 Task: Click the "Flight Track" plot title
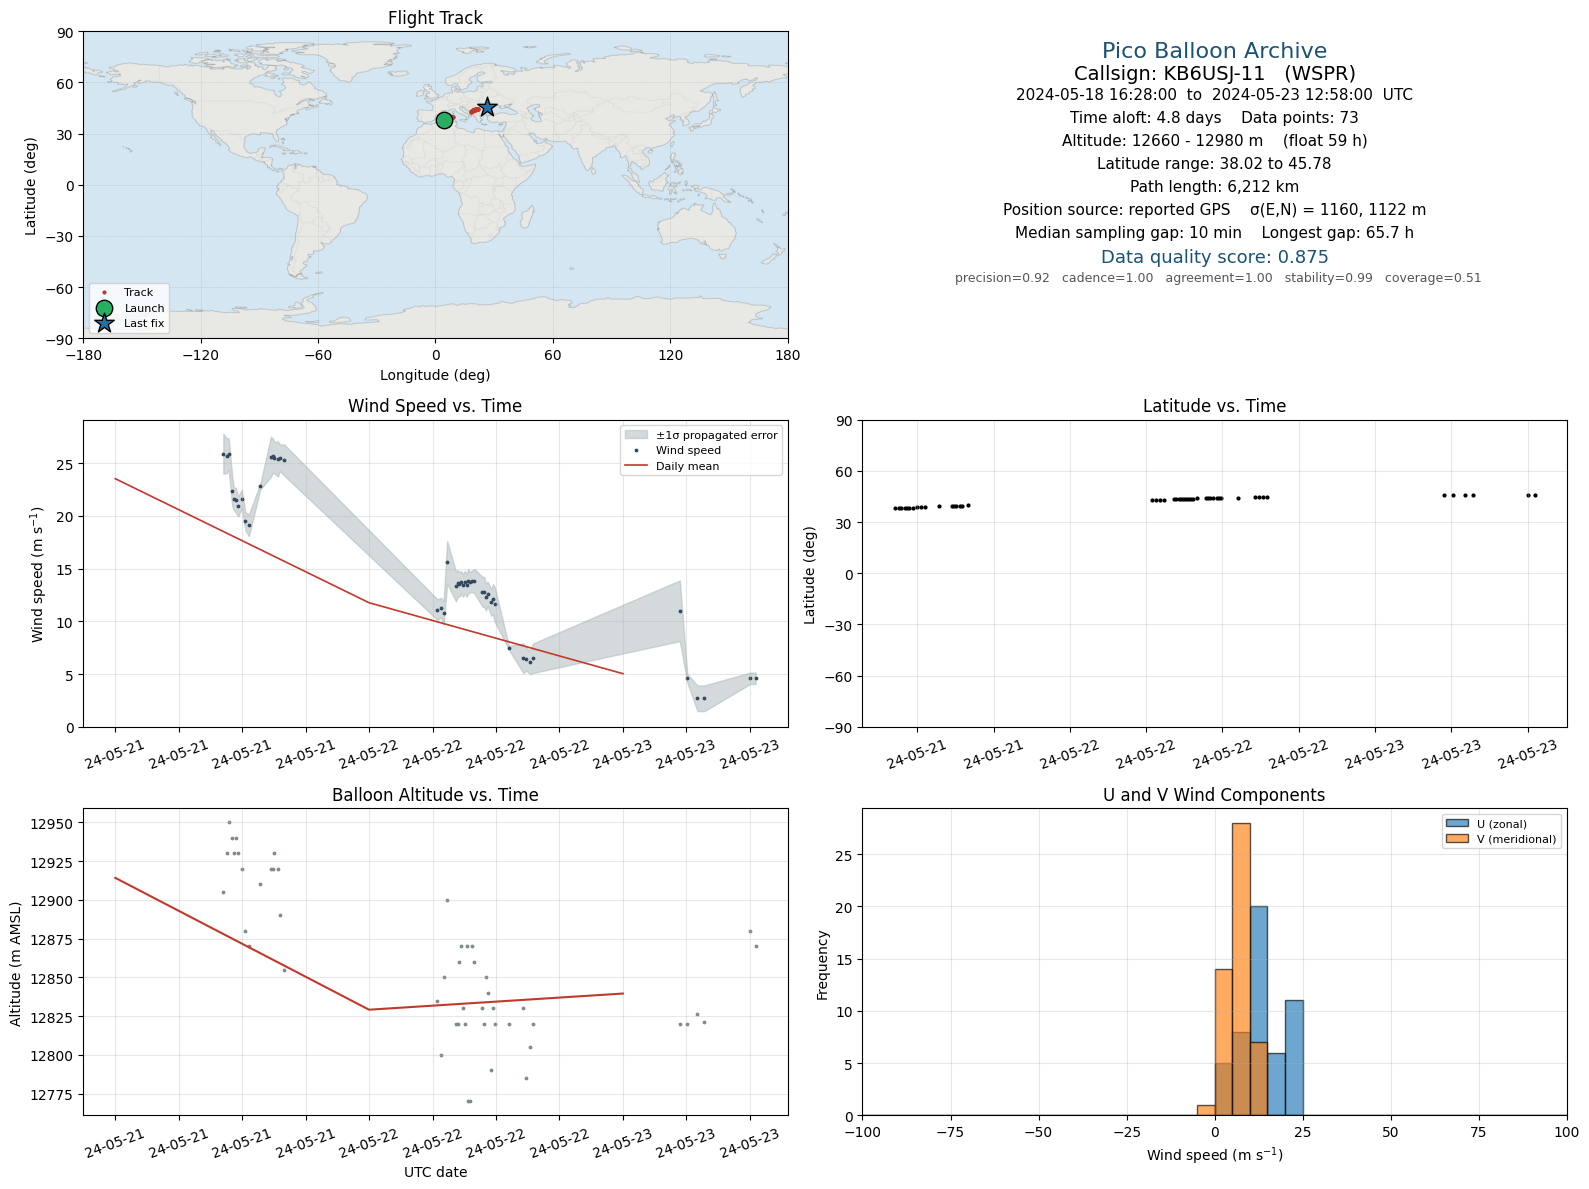435,18
